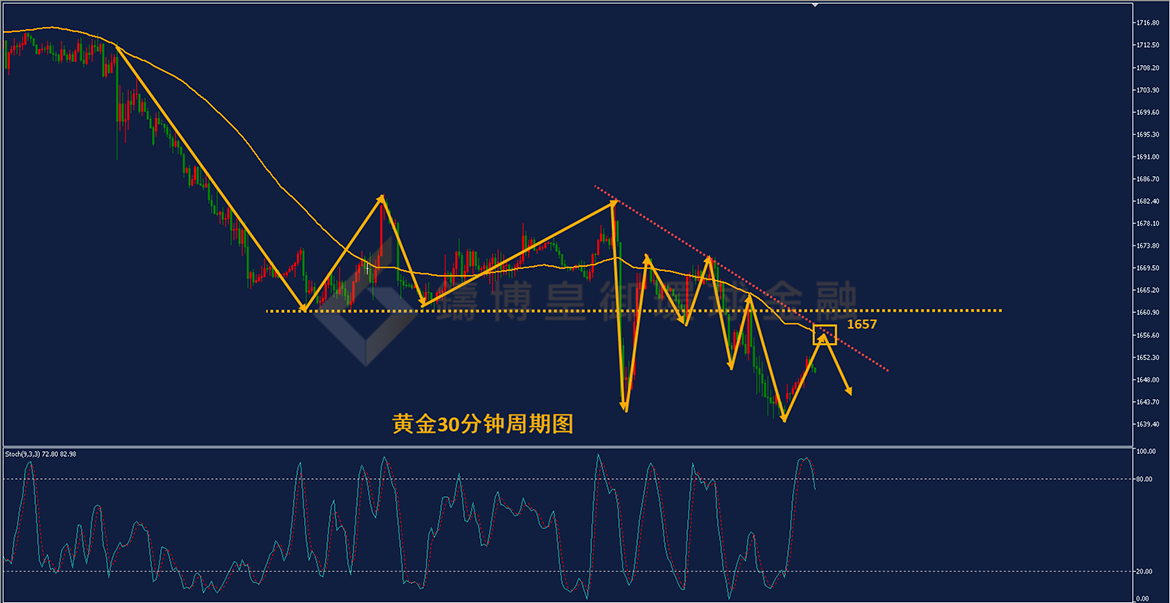Click the arrowhead at the 1682.40 peak
The width and height of the screenshot is (1170, 603).
613,201
